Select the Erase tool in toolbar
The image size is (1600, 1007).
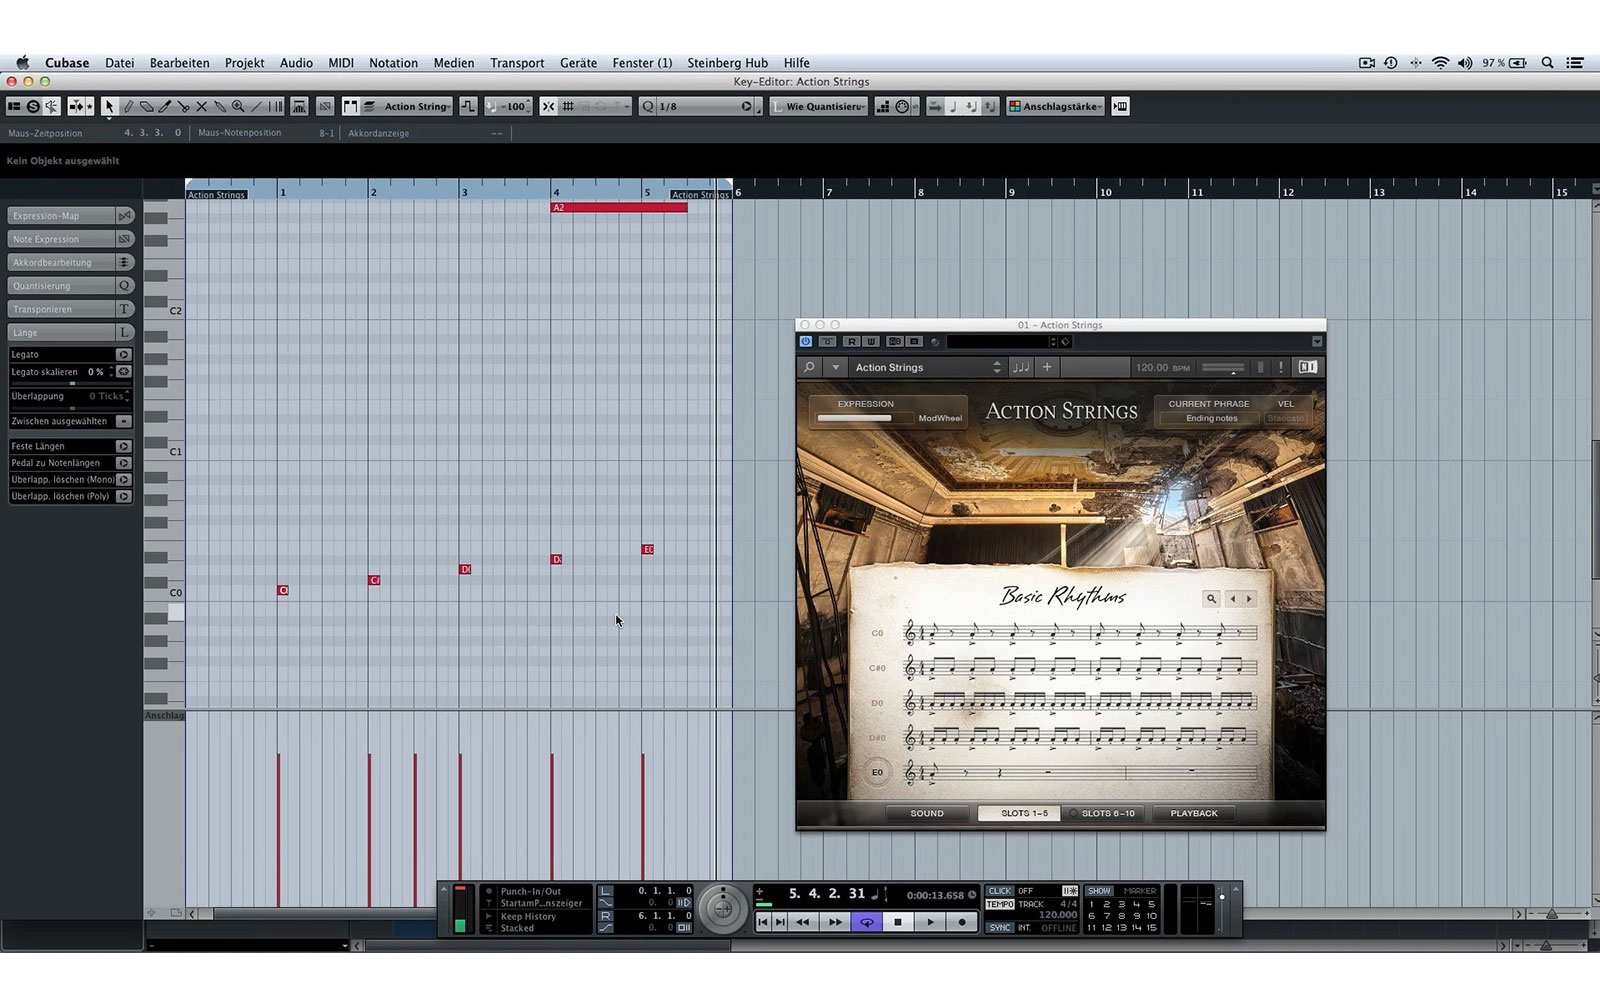pyautogui.click(x=146, y=106)
